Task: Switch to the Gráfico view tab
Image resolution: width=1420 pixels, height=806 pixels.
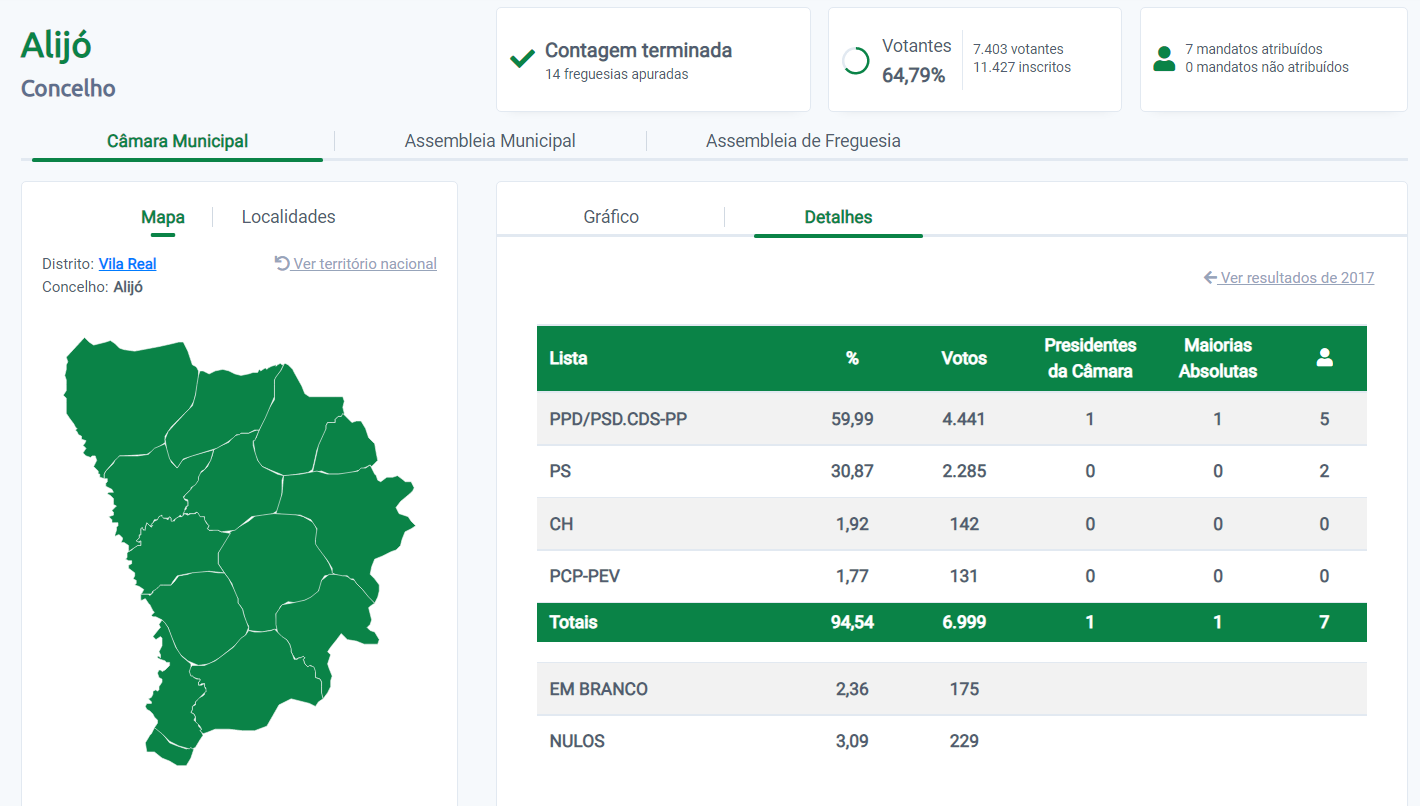Action: (x=611, y=217)
